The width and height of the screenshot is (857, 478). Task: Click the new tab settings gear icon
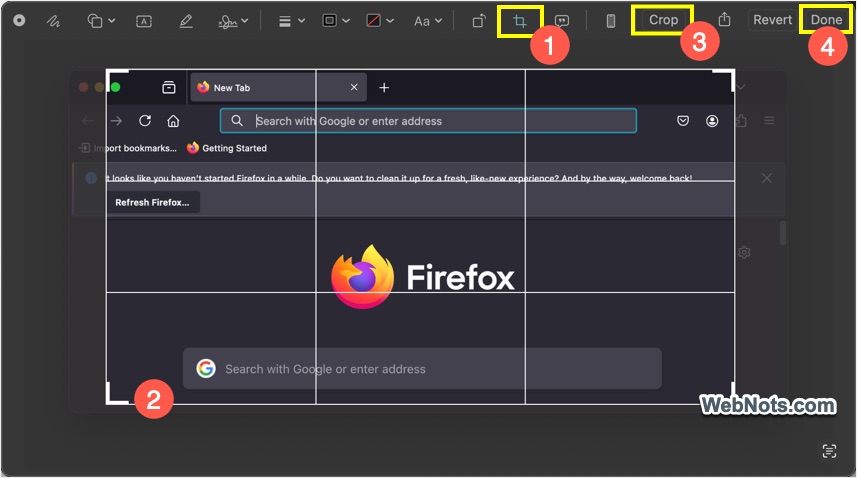tap(744, 252)
